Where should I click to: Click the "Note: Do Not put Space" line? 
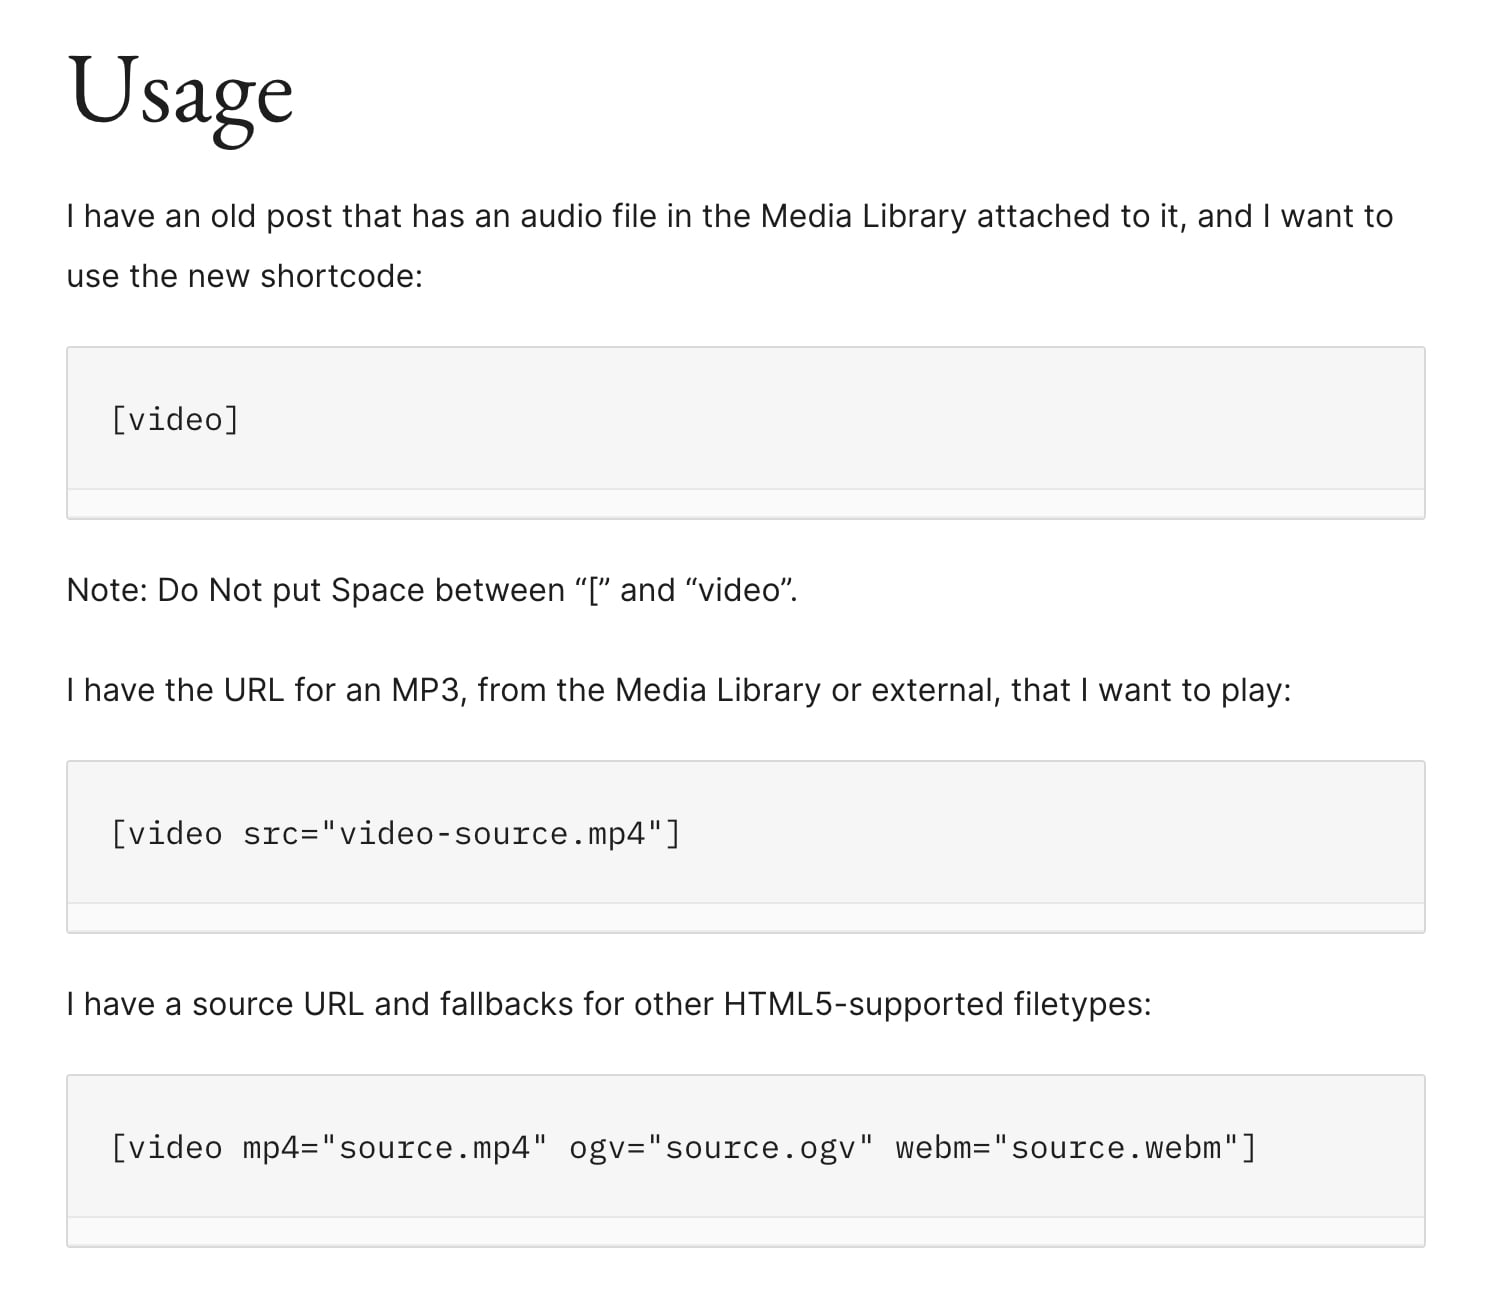431,590
